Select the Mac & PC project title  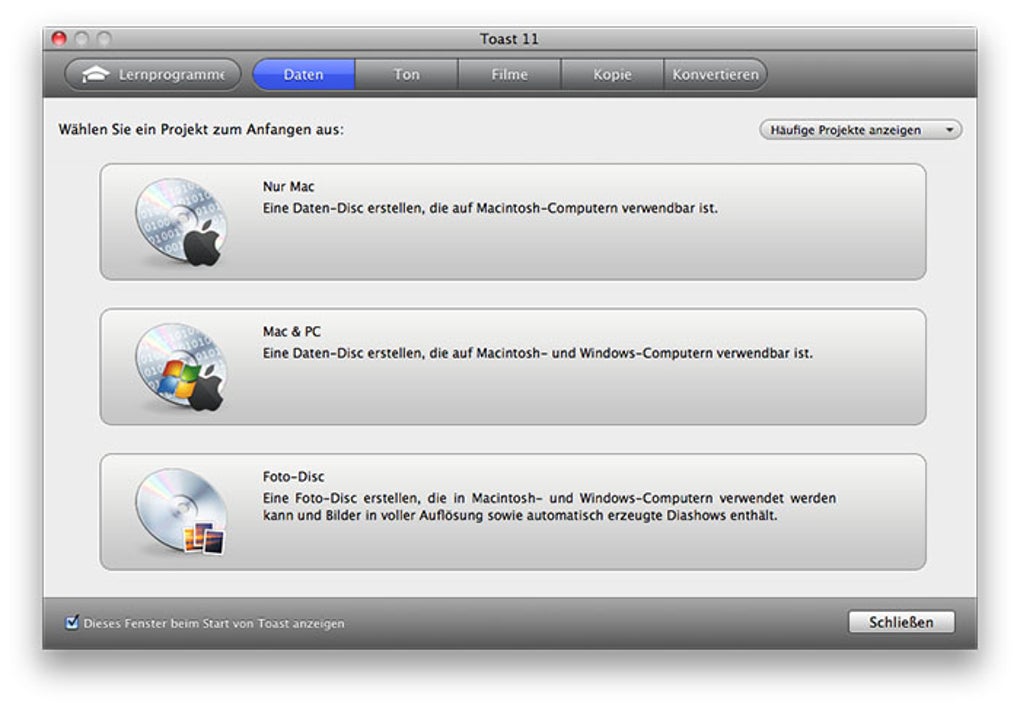tap(291, 332)
